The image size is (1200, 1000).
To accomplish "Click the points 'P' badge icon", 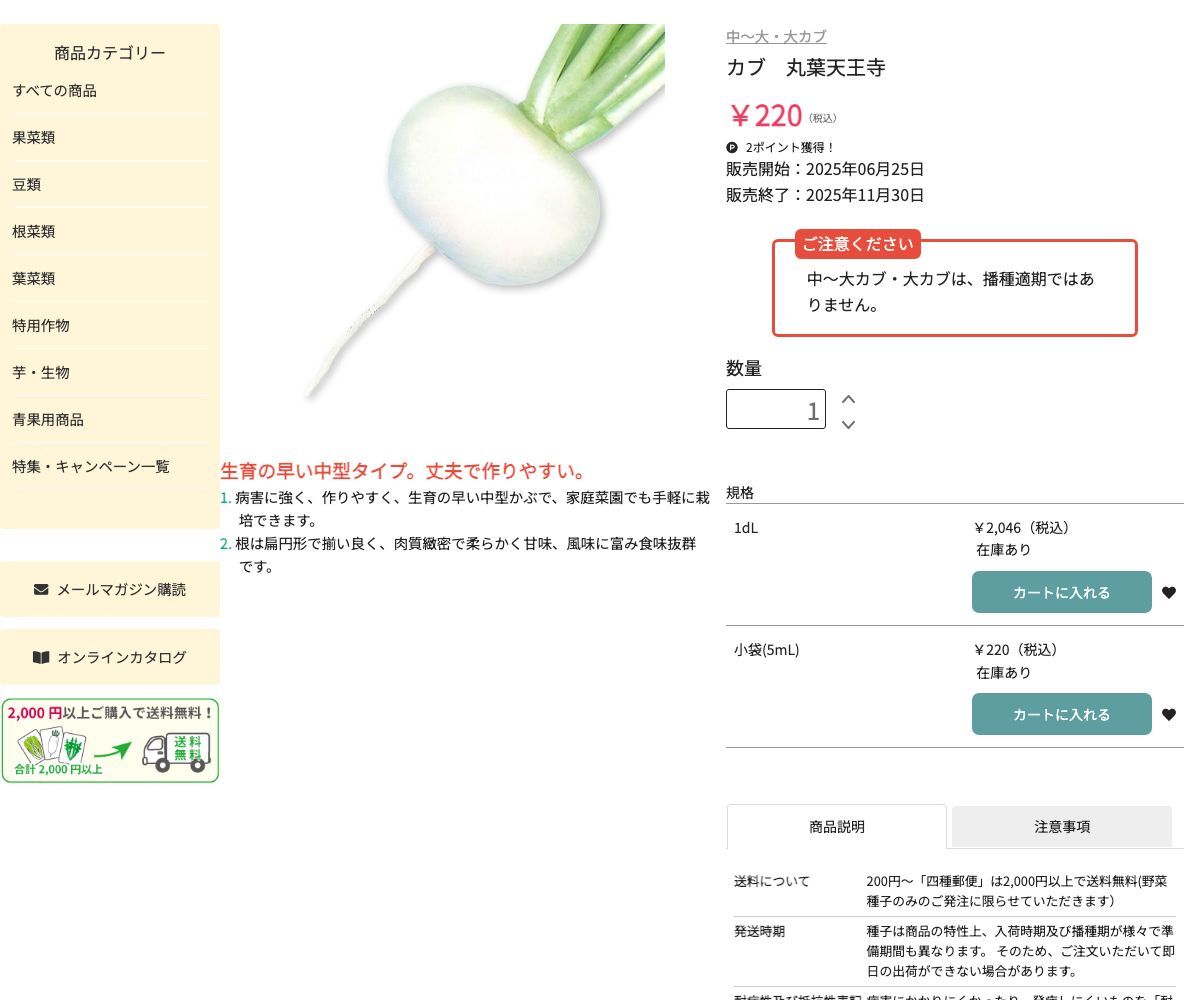I will pyautogui.click(x=732, y=147).
